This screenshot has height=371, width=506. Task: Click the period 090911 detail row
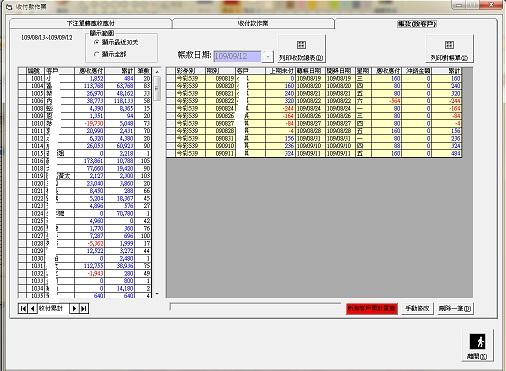314,153
